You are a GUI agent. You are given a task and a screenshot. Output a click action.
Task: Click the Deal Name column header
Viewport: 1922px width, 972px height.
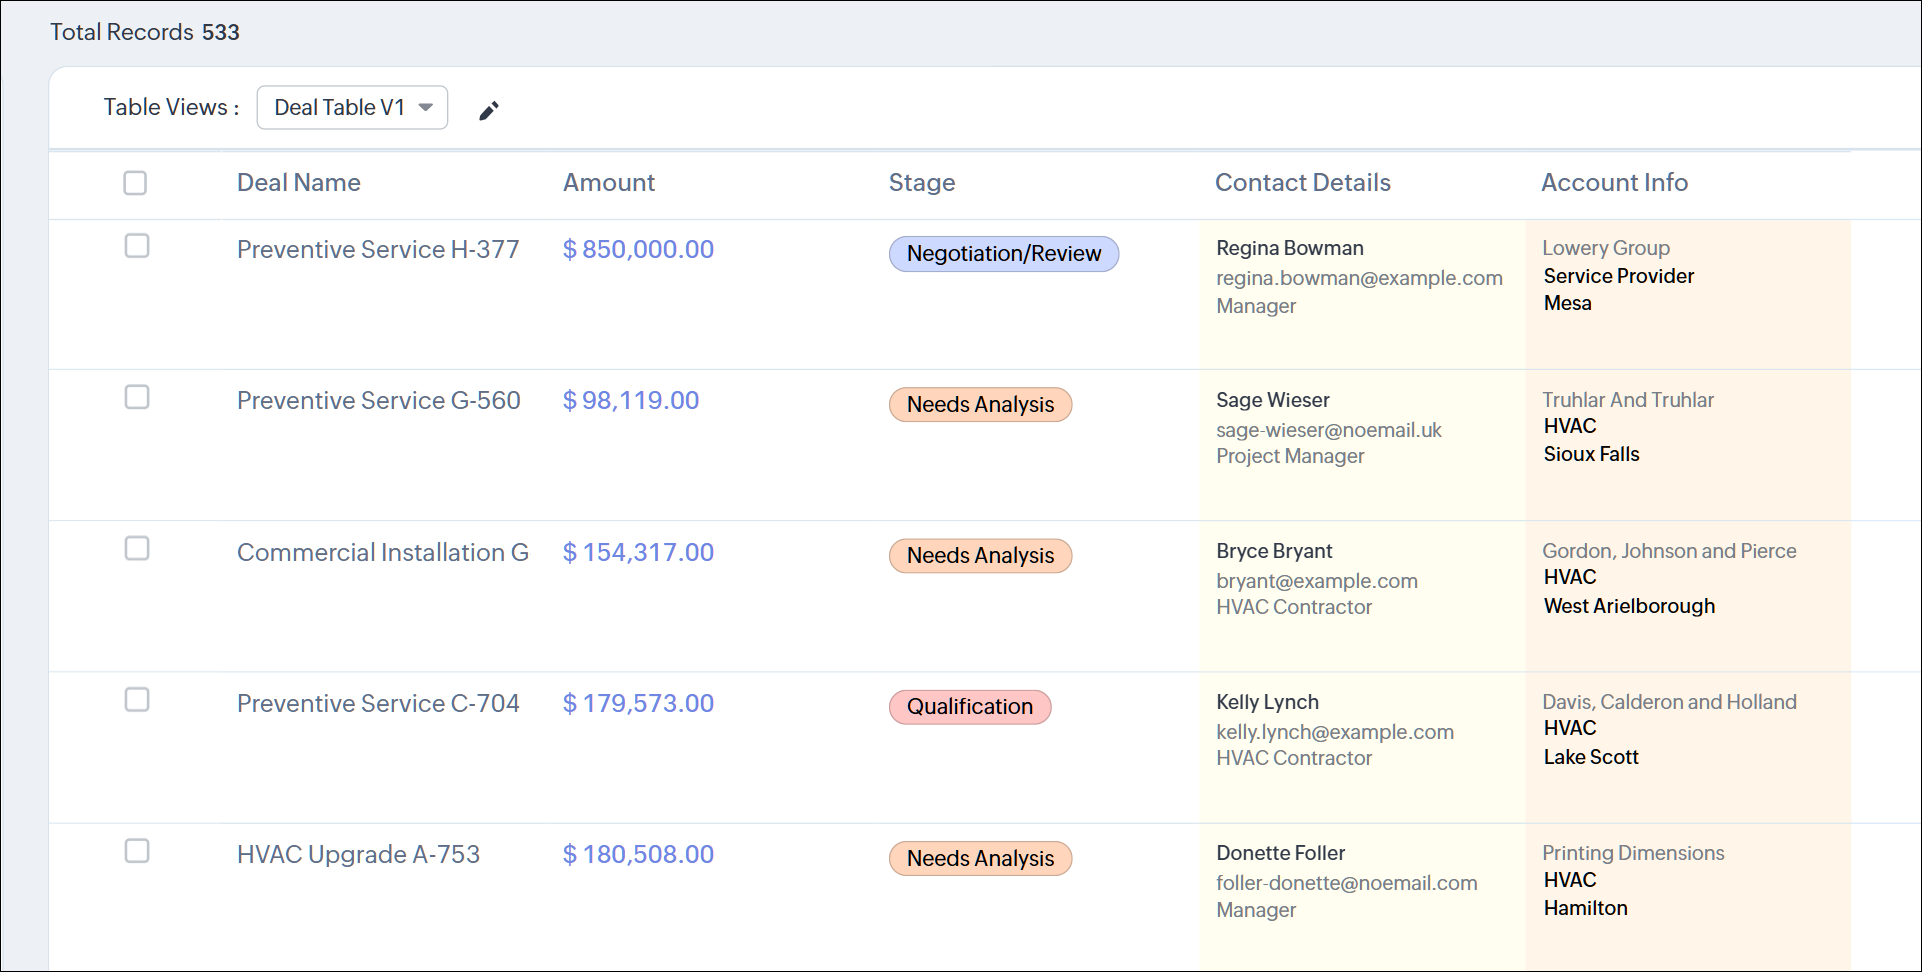coord(298,183)
